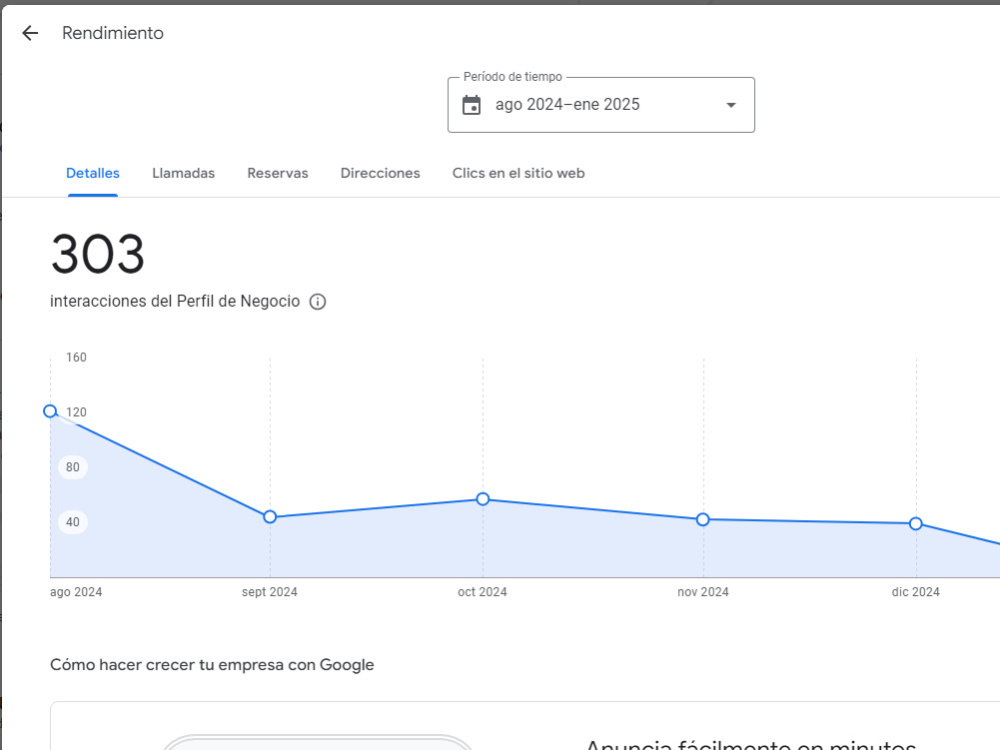The width and height of the screenshot is (1000, 750).
Task: Click 'interacciones del Perfil de Negocio' label
Action: [175, 302]
